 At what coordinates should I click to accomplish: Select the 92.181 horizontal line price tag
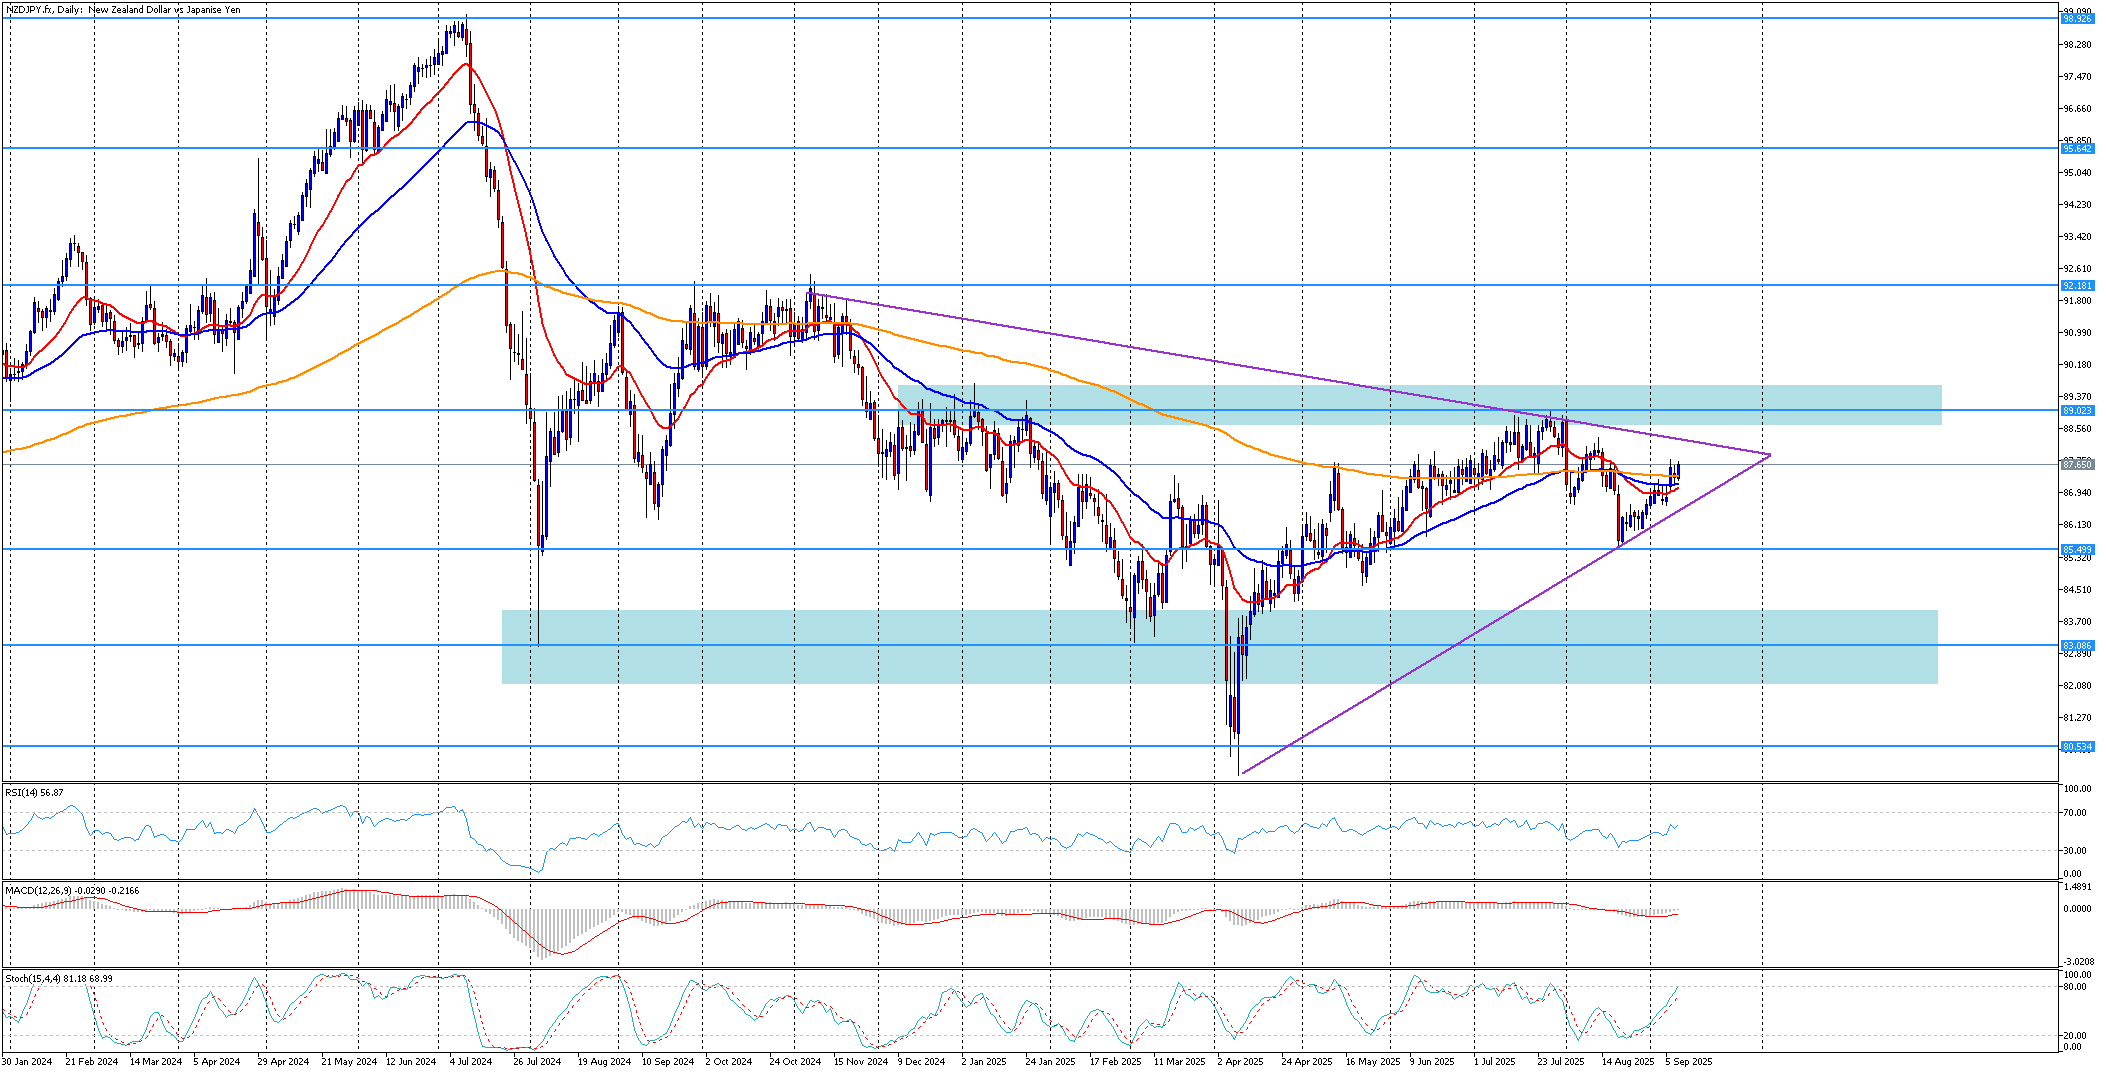pos(2077,286)
